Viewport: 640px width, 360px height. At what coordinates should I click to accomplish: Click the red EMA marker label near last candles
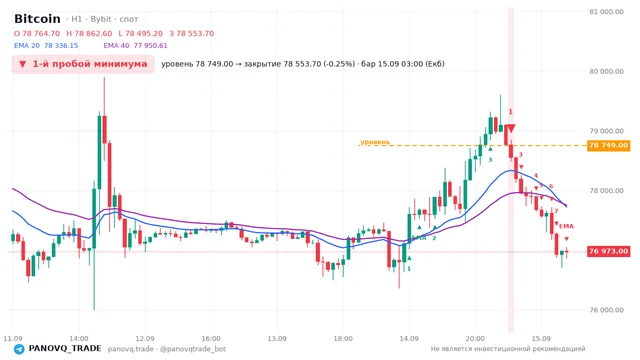coord(567,226)
